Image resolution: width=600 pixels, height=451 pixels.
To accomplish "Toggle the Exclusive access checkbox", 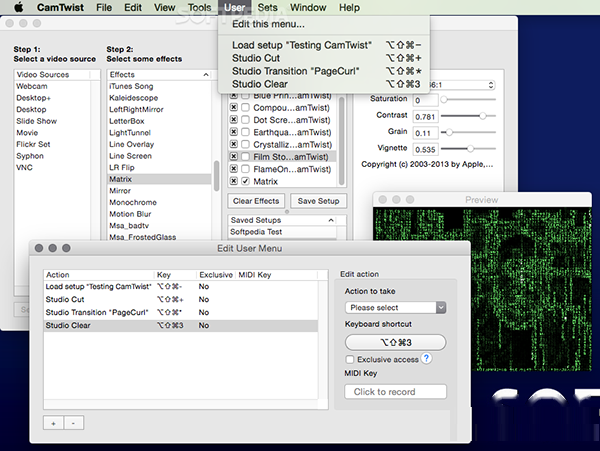I will (350, 360).
